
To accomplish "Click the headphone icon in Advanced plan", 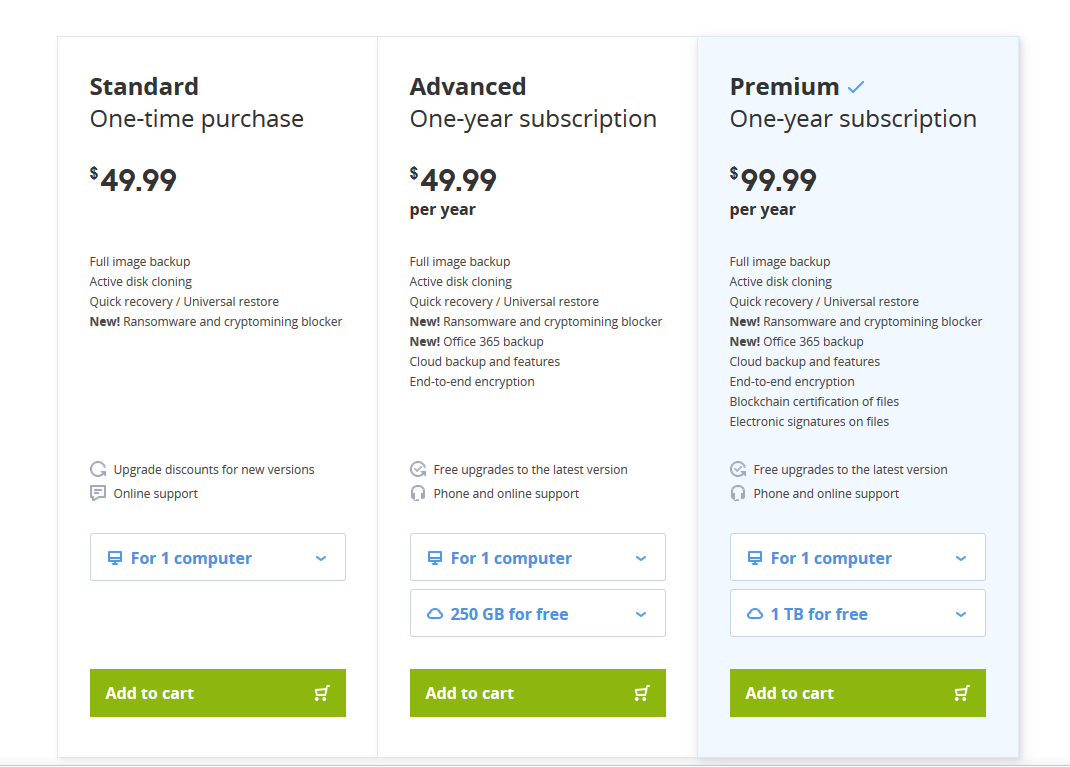I will coord(418,493).
